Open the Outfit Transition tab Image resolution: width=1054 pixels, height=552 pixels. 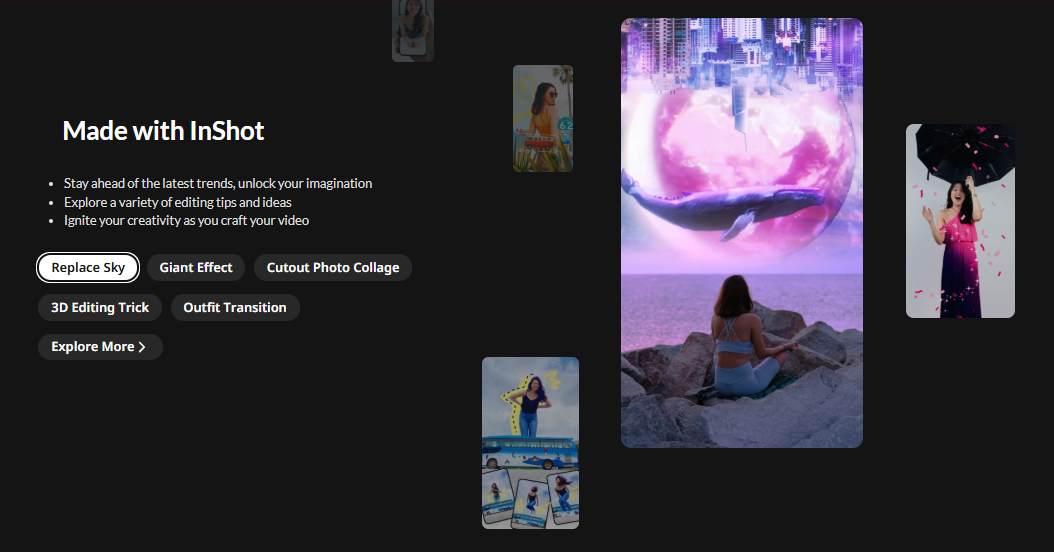point(235,307)
